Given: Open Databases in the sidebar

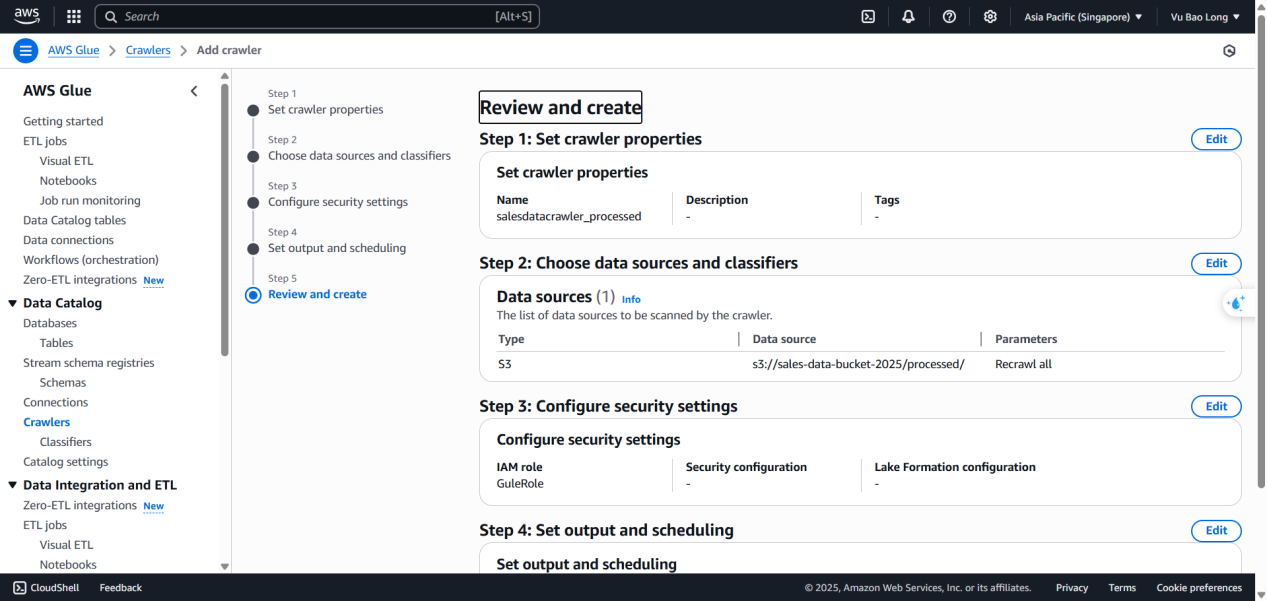Looking at the screenshot, I should click(50, 323).
